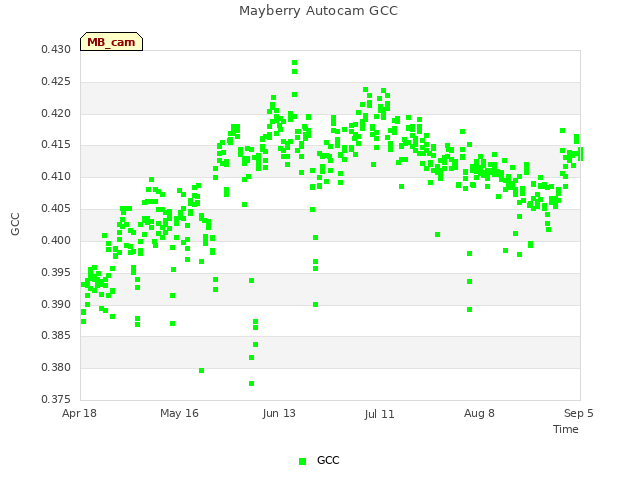Click the Jun 13 x-axis label
Image resolution: width=640 pixels, height=480 pixels.
[279, 413]
